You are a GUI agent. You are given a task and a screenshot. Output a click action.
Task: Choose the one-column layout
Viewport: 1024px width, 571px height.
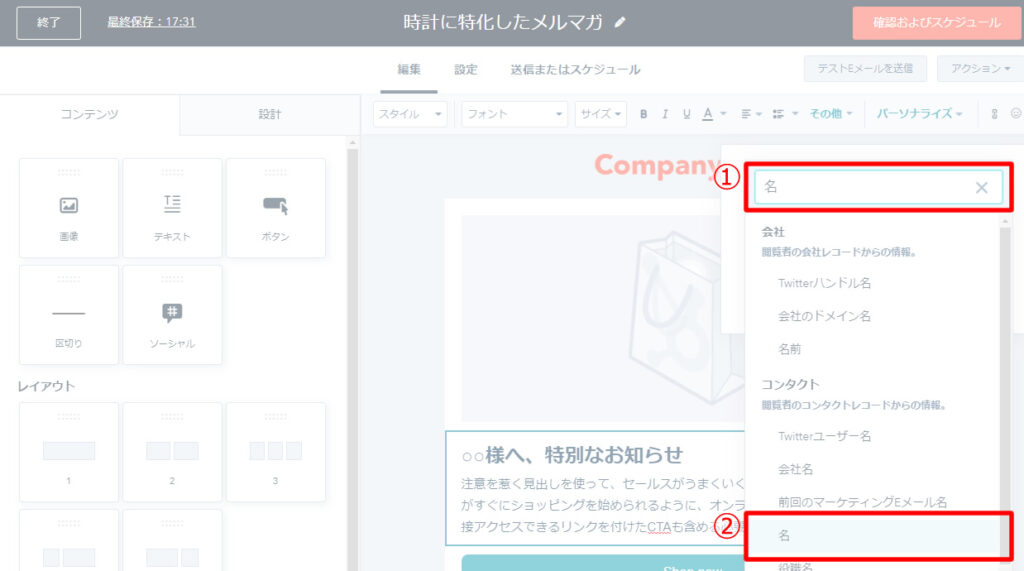(x=69, y=452)
